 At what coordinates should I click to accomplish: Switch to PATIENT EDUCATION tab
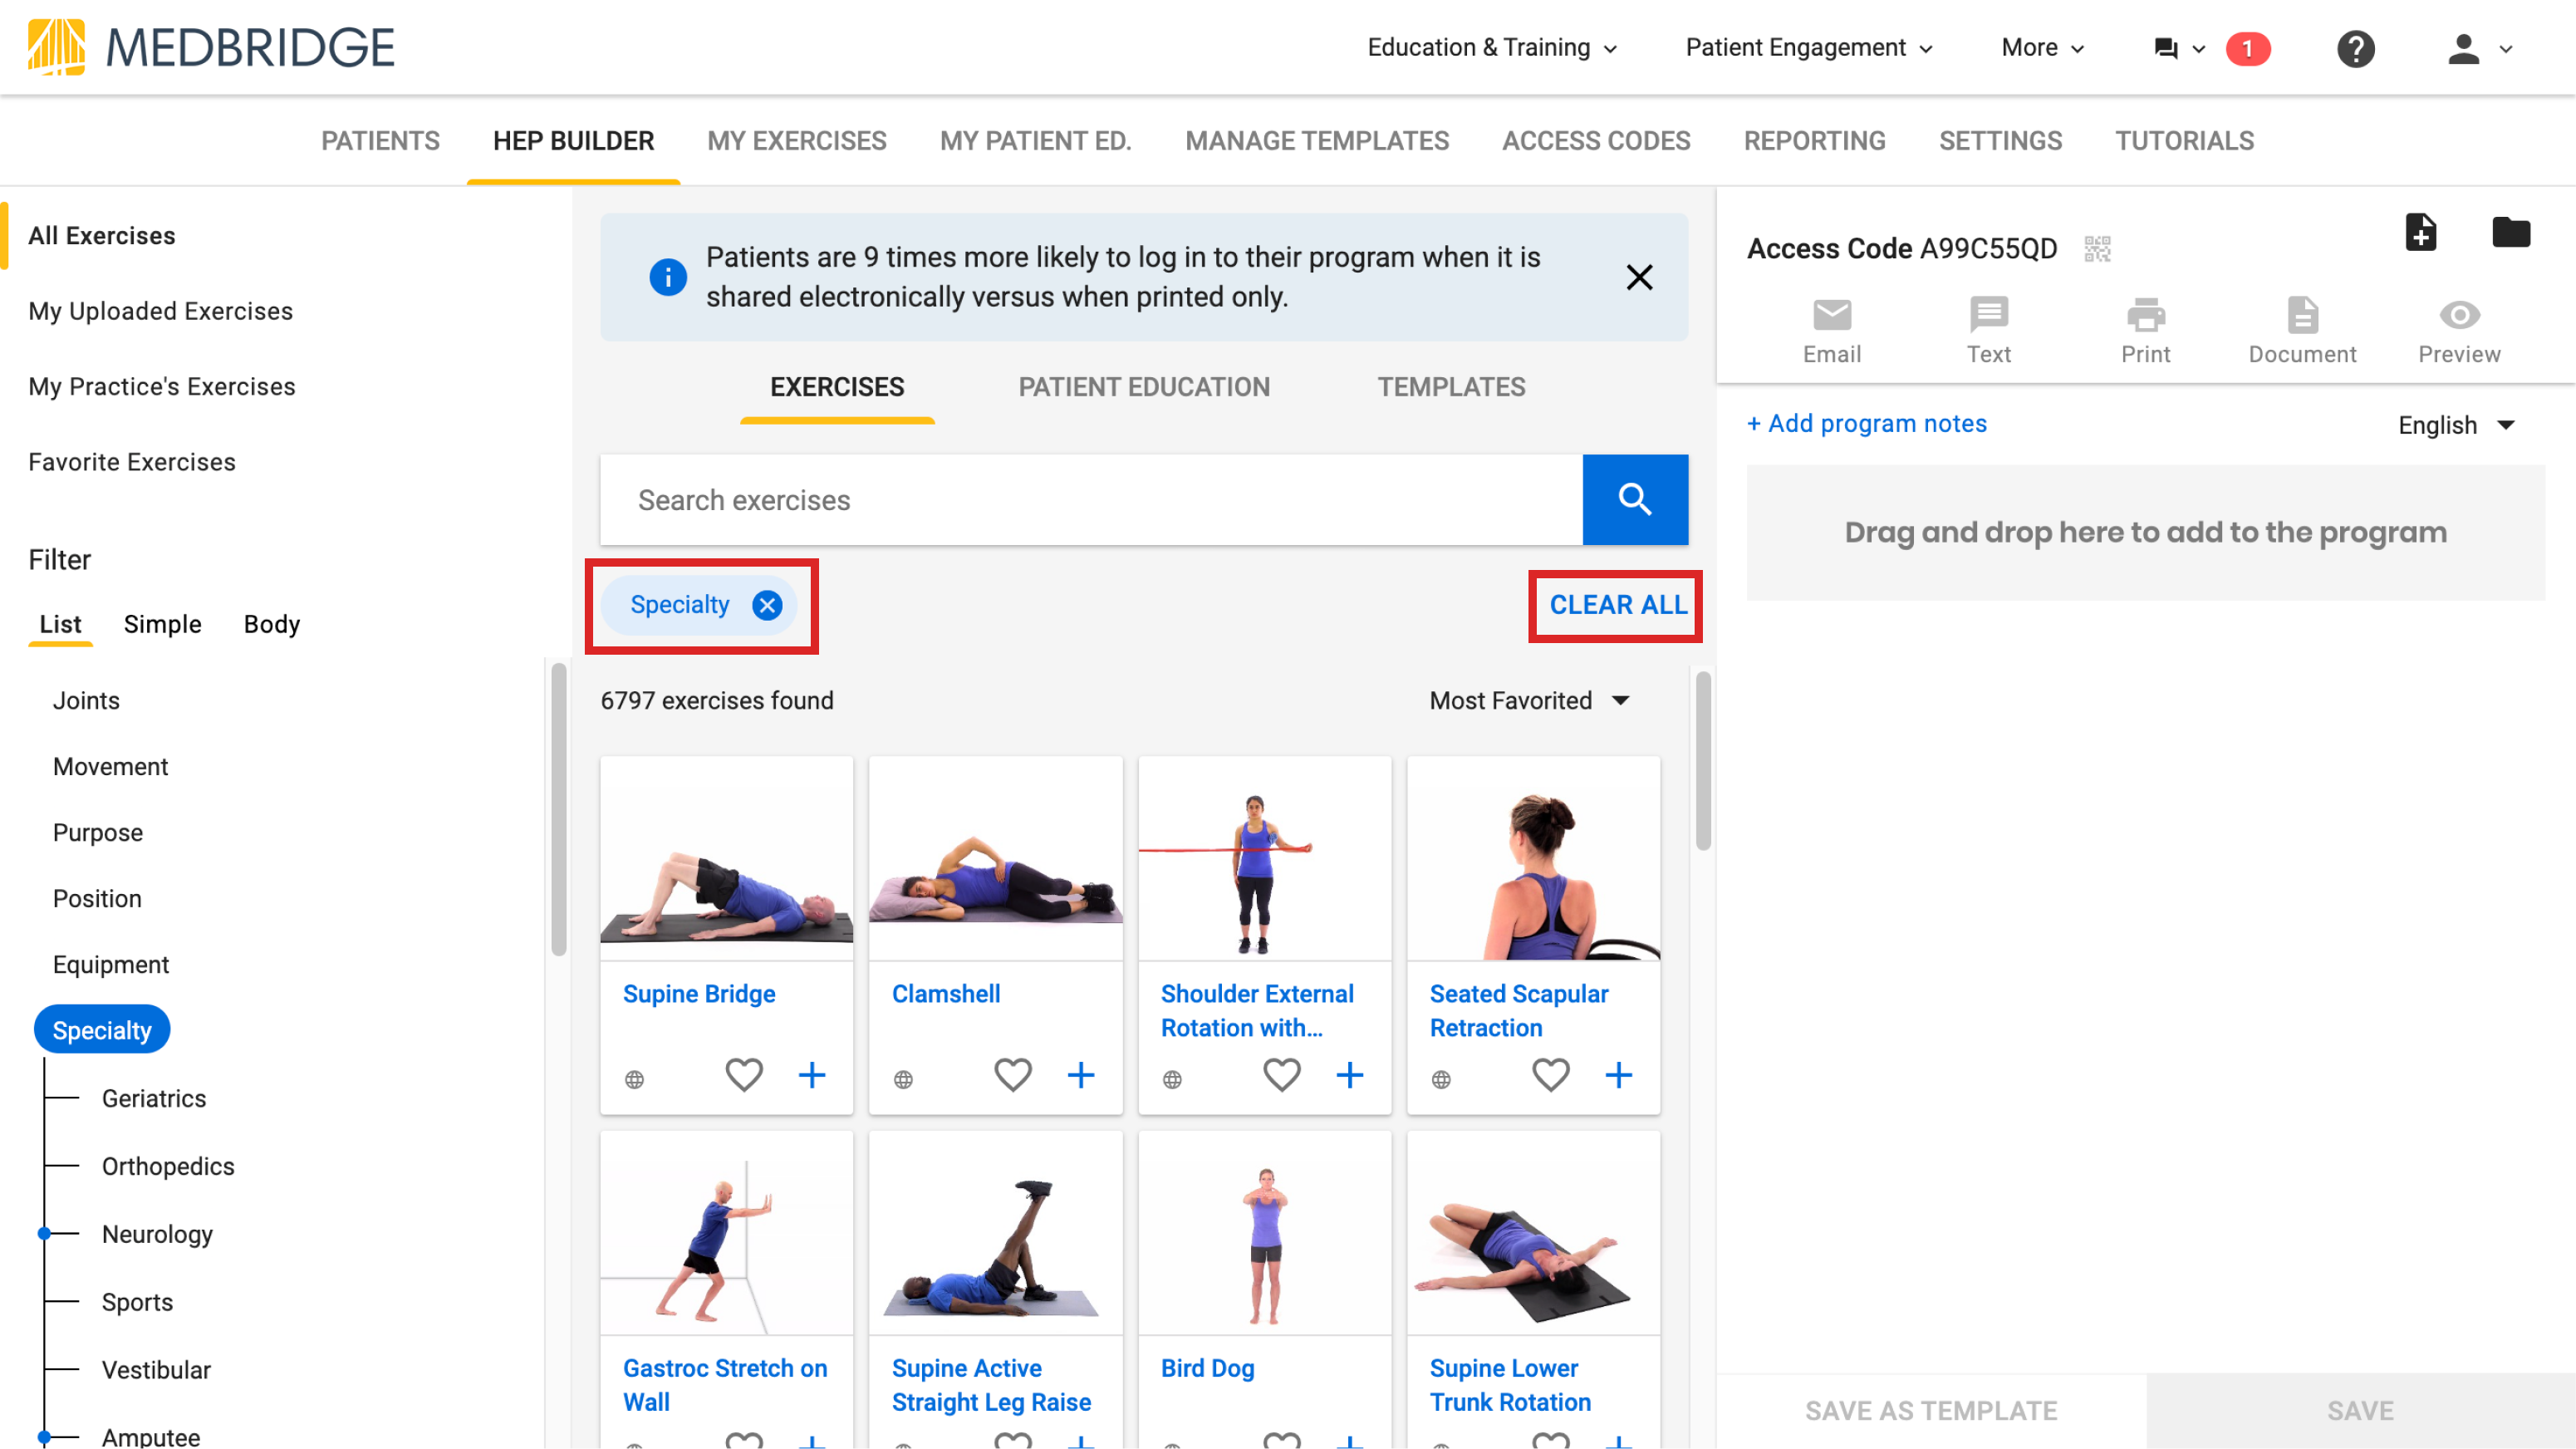[1144, 387]
